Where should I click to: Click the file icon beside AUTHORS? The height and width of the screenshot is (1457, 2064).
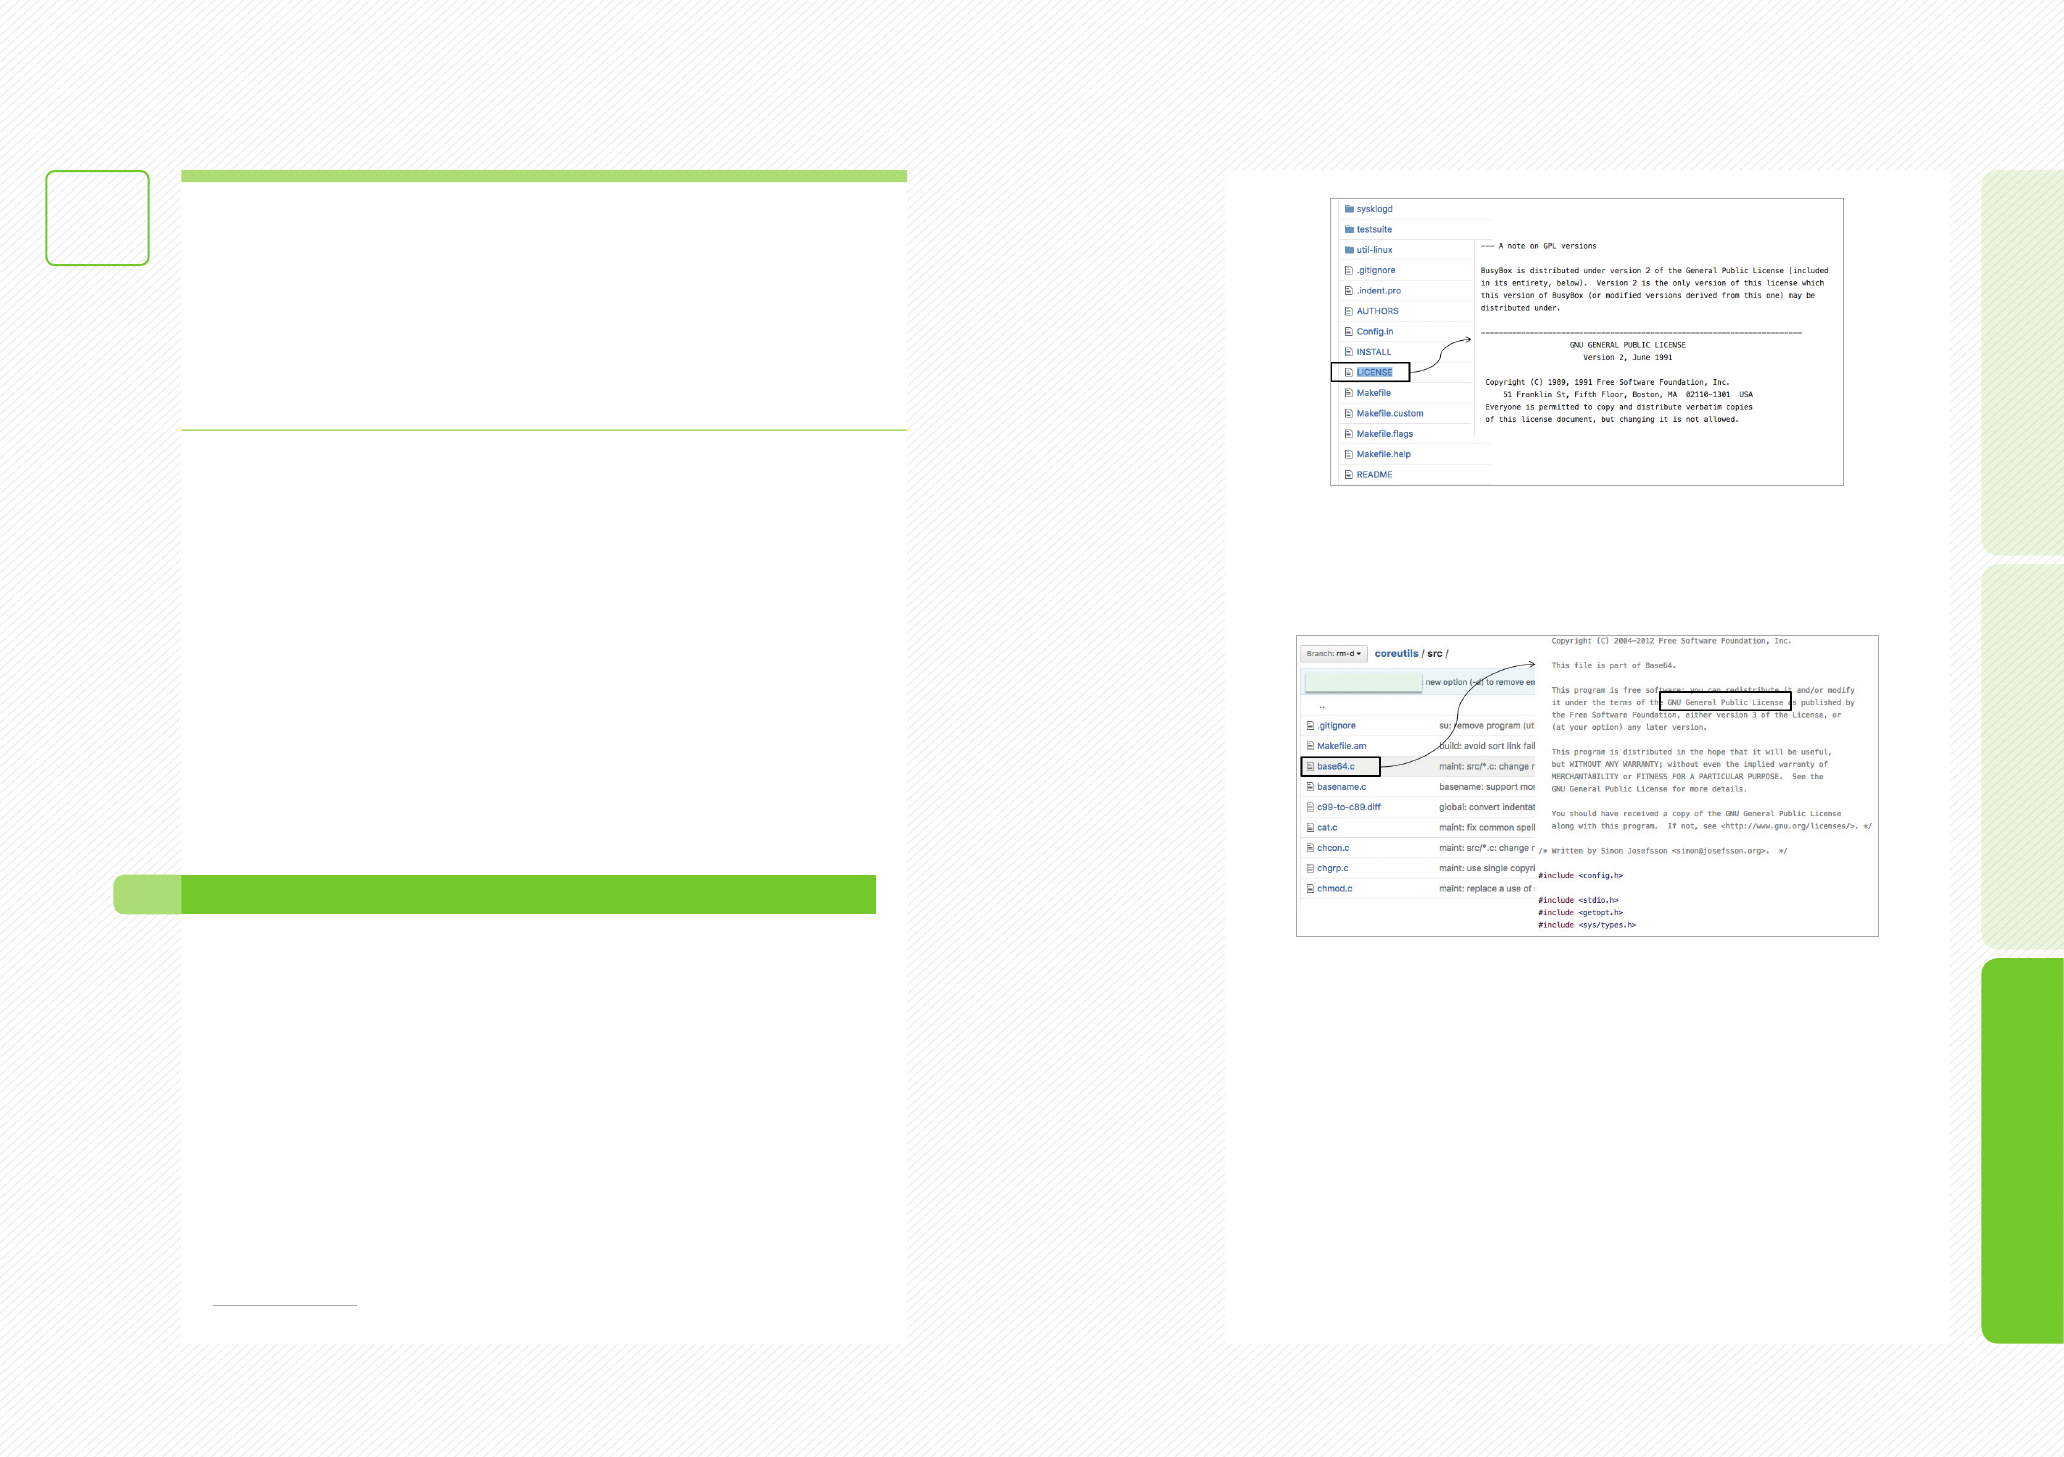[1349, 311]
